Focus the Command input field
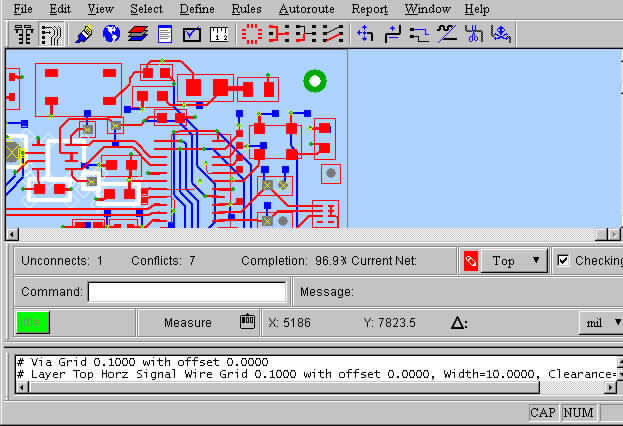This screenshot has width=623, height=426. (187, 292)
